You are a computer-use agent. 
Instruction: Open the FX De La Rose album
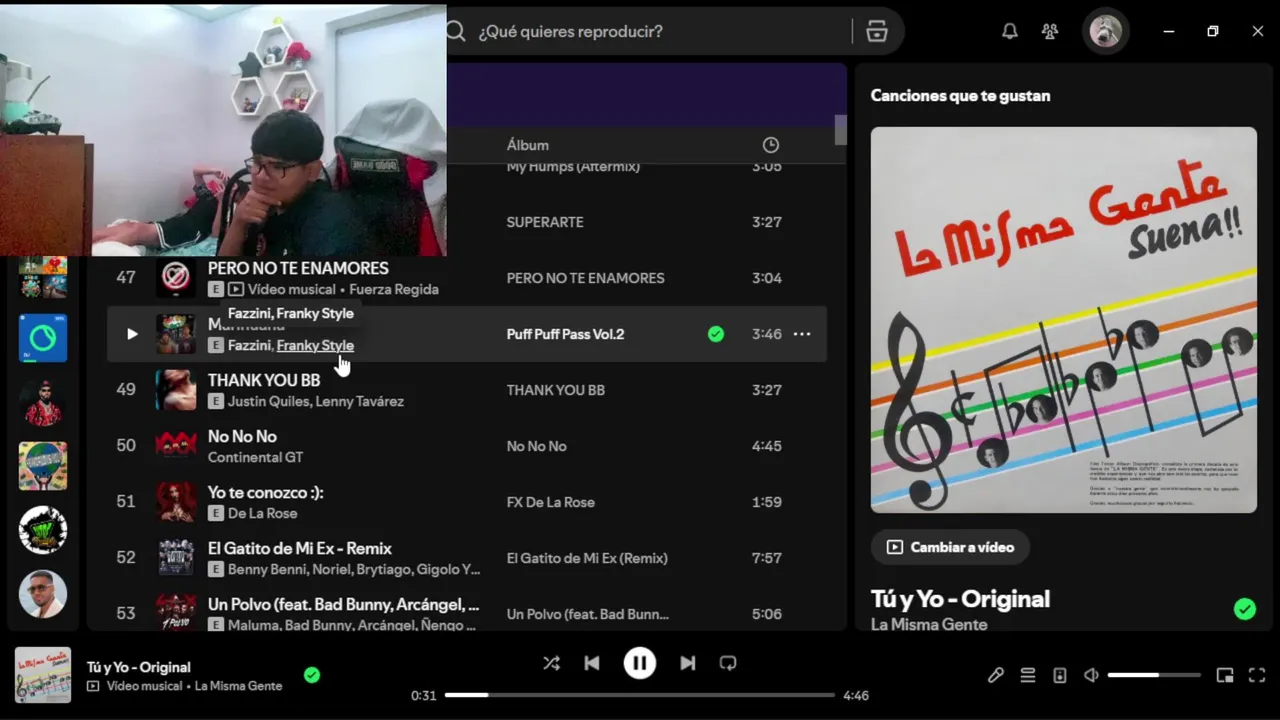(551, 502)
